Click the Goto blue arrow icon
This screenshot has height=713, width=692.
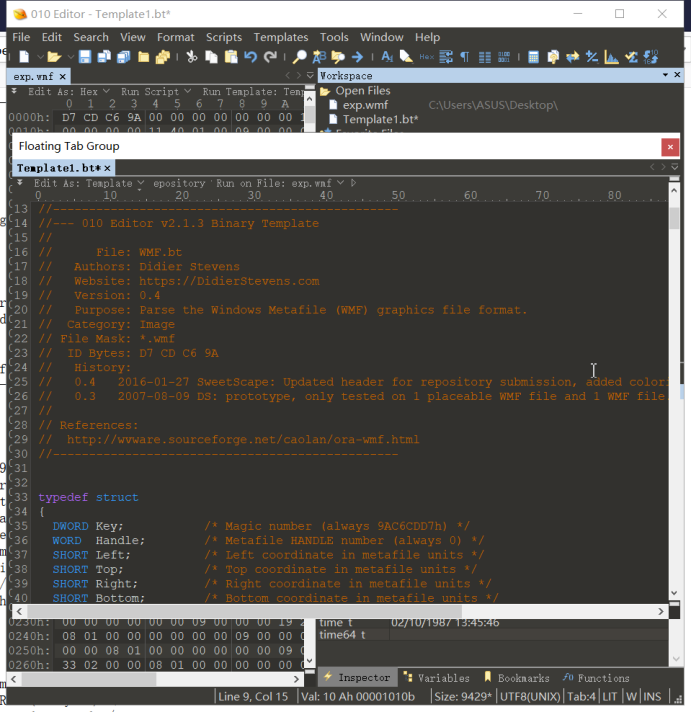(357, 57)
